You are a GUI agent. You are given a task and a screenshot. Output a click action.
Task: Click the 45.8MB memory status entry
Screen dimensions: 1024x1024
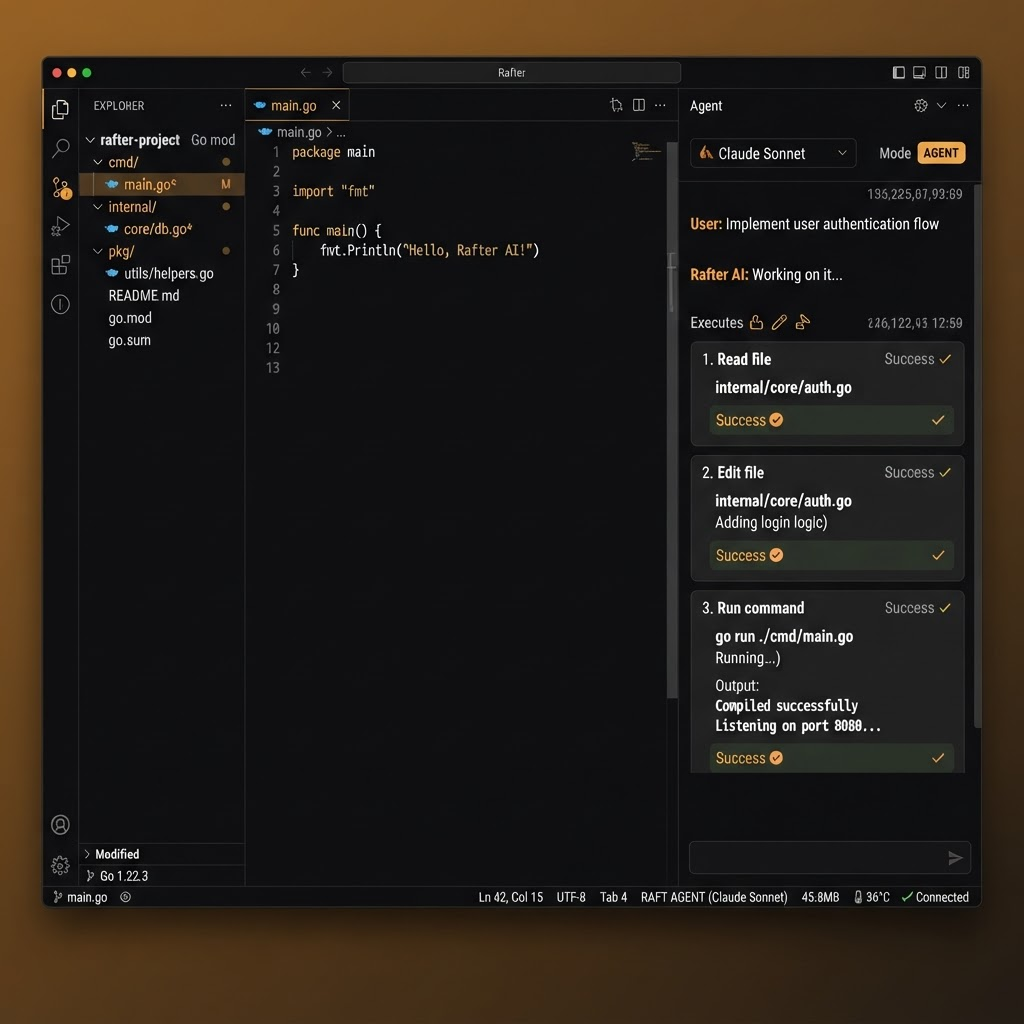pos(820,897)
